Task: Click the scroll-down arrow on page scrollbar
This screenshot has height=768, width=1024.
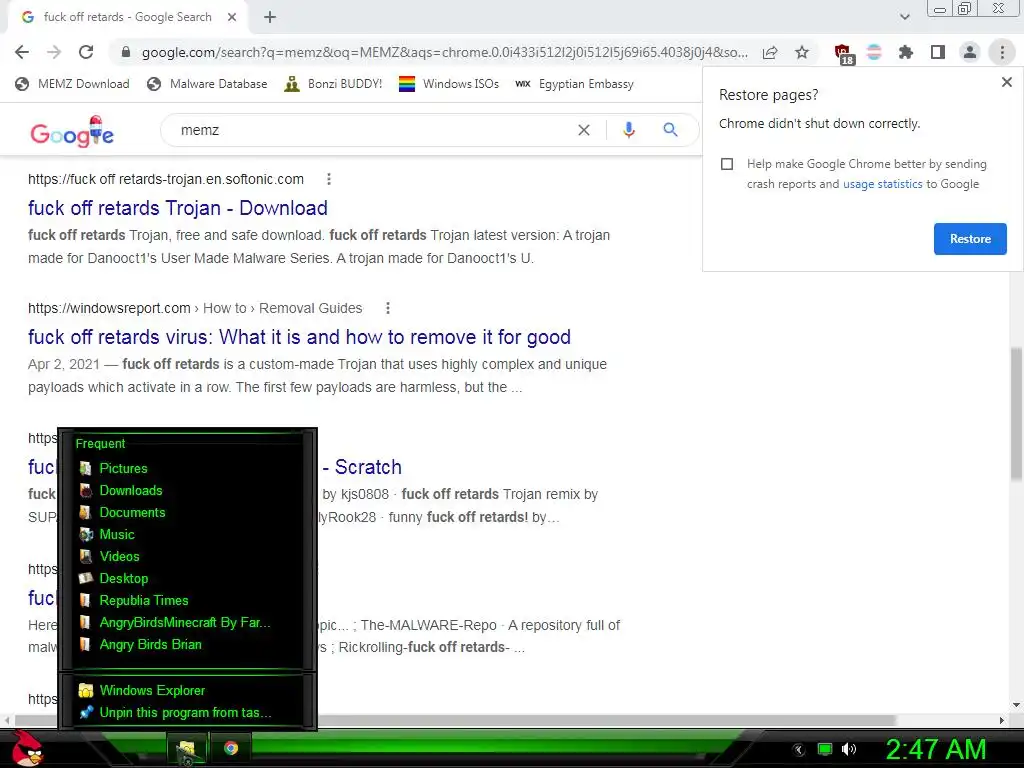Action: click(x=1016, y=705)
